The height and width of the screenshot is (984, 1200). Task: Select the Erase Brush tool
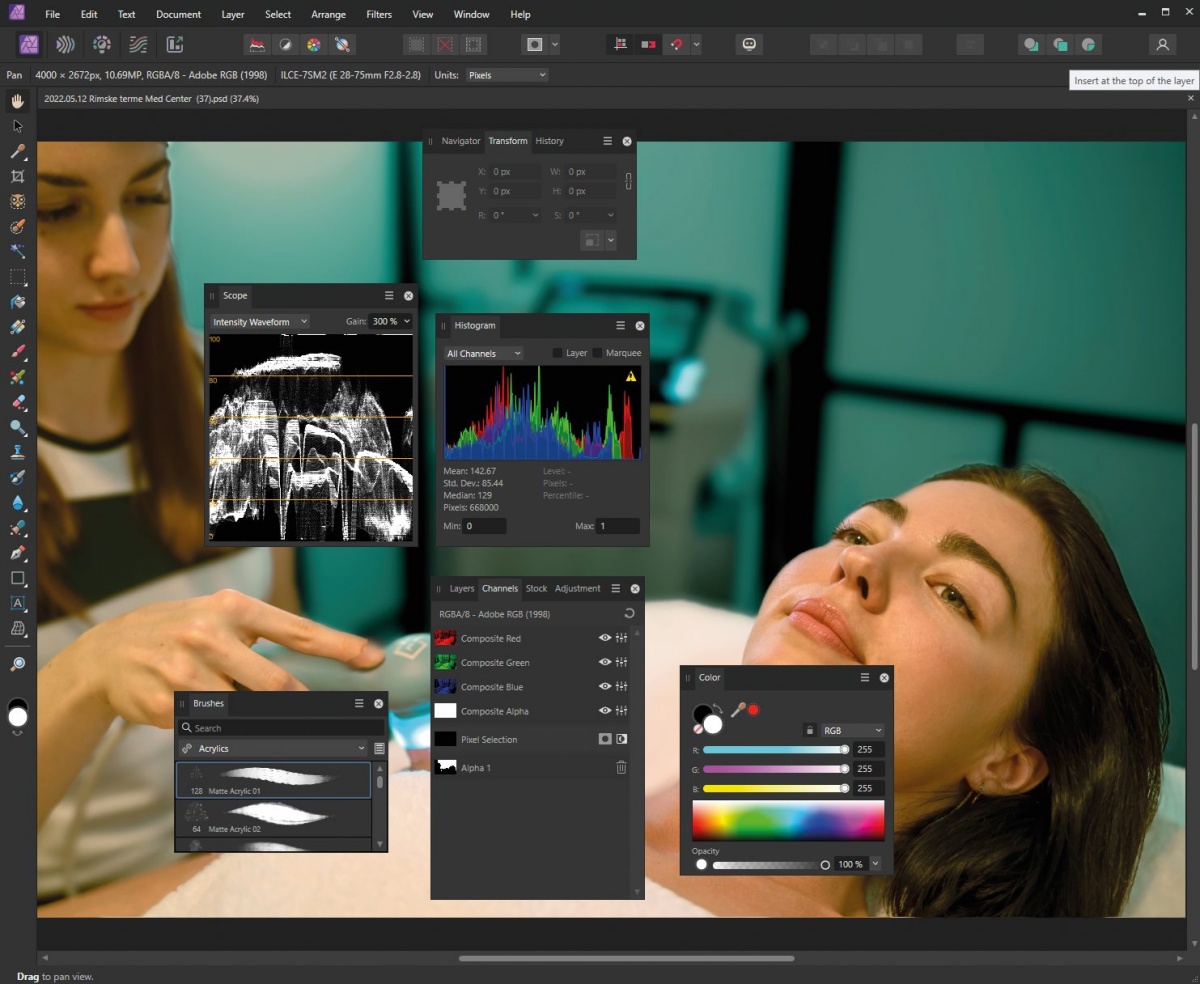point(17,402)
